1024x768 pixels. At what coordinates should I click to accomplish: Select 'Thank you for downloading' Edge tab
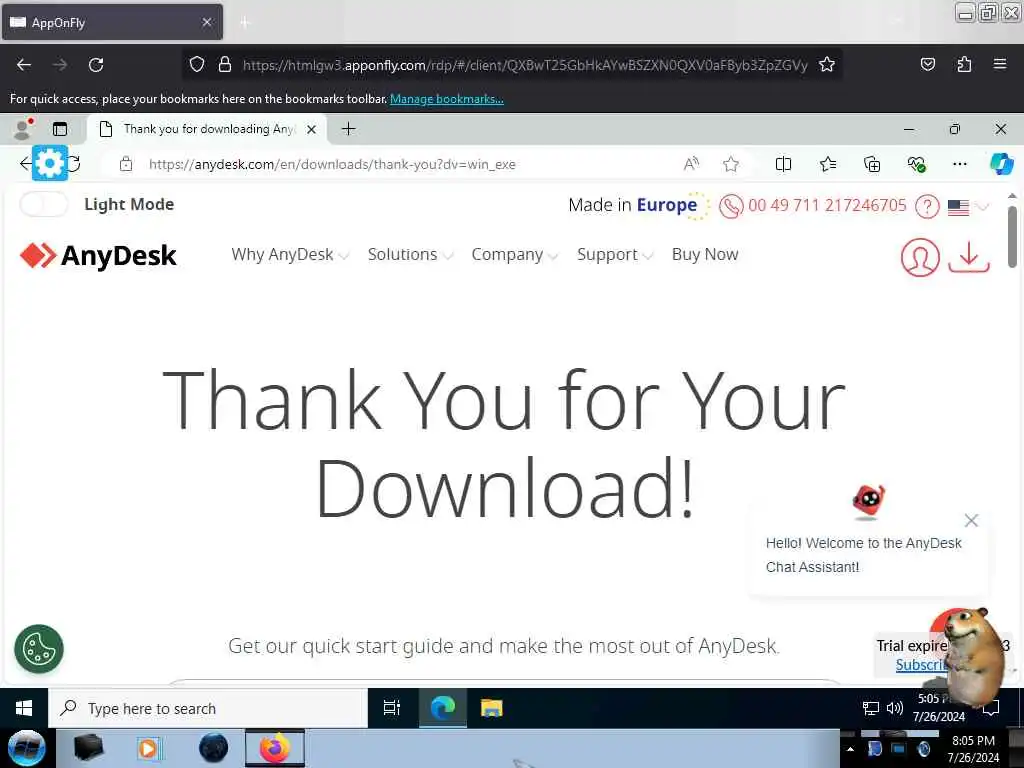point(208,129)
